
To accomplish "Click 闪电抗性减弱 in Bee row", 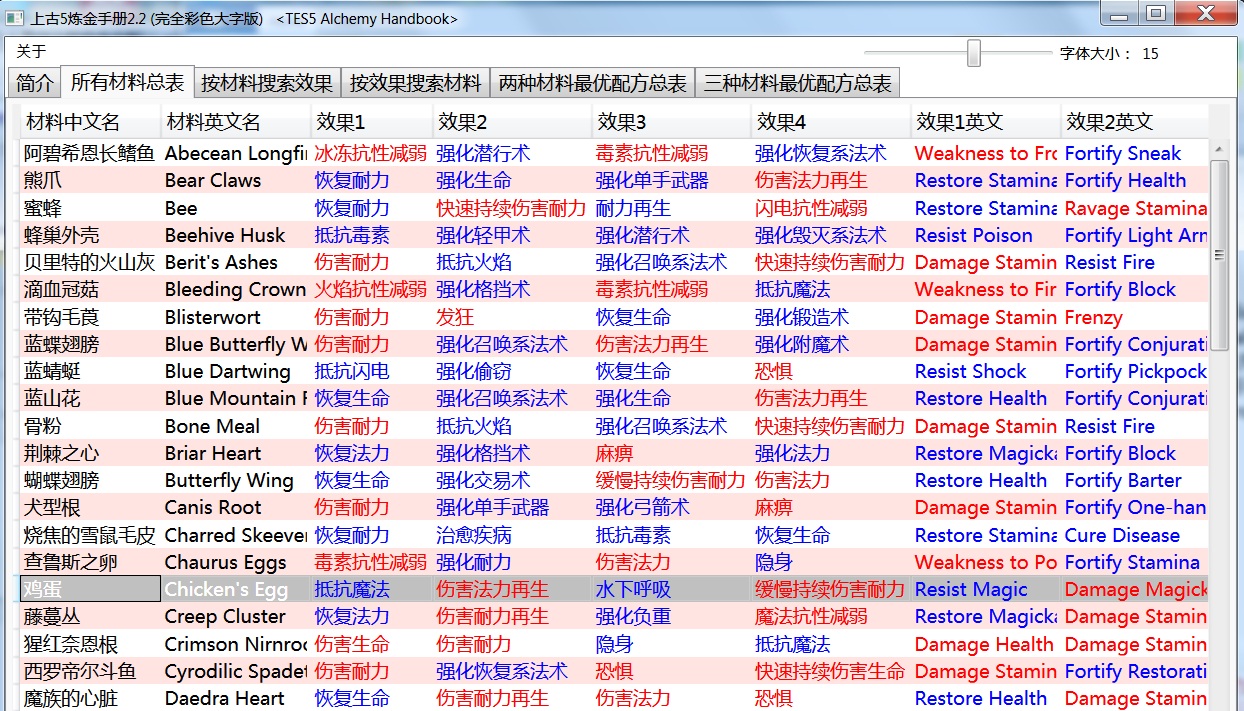I will tap(832, 208).
